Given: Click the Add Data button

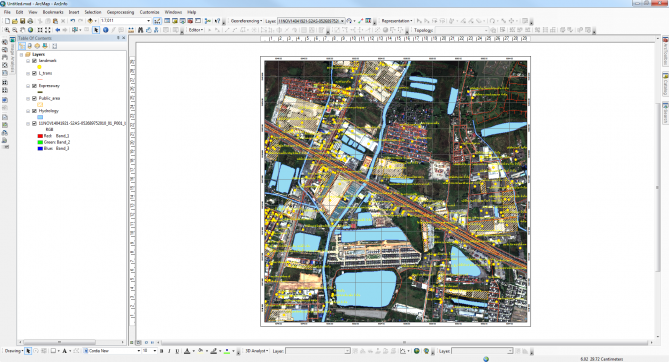Looking at the screenshot, I should (90, 21).
